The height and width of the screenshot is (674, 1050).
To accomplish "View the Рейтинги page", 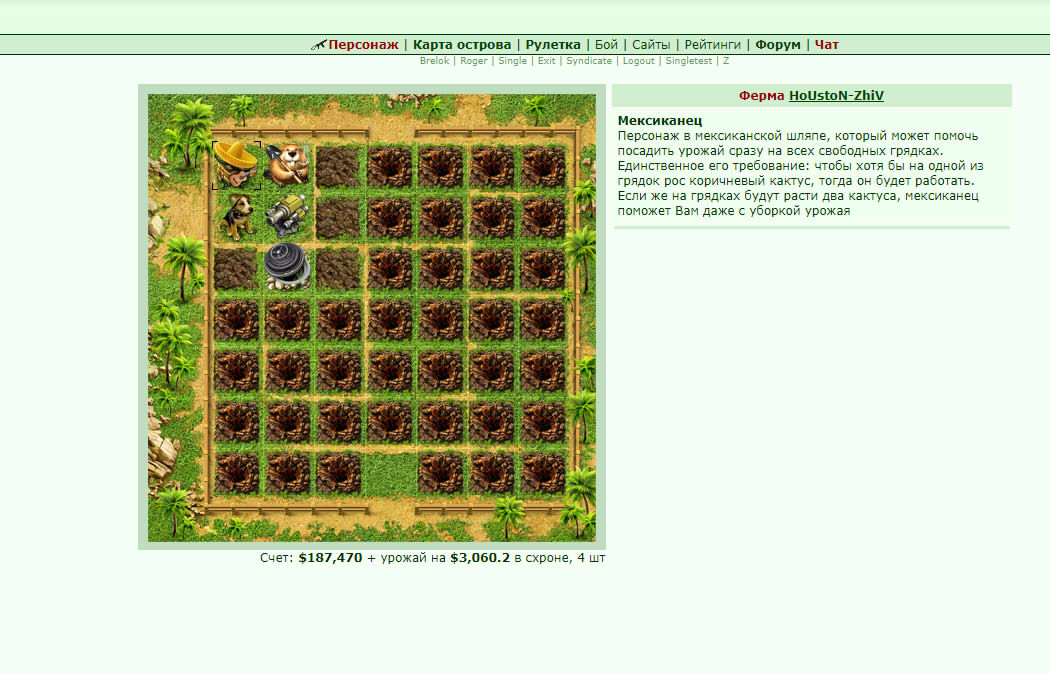I will click(x=712, y=45).
